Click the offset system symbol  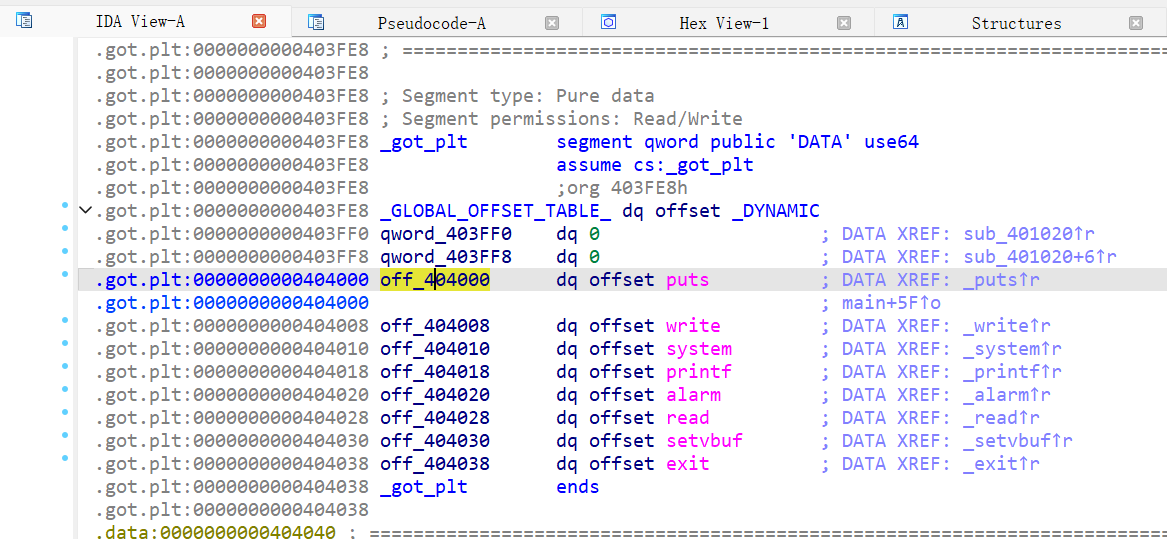(x=699, y=349)
